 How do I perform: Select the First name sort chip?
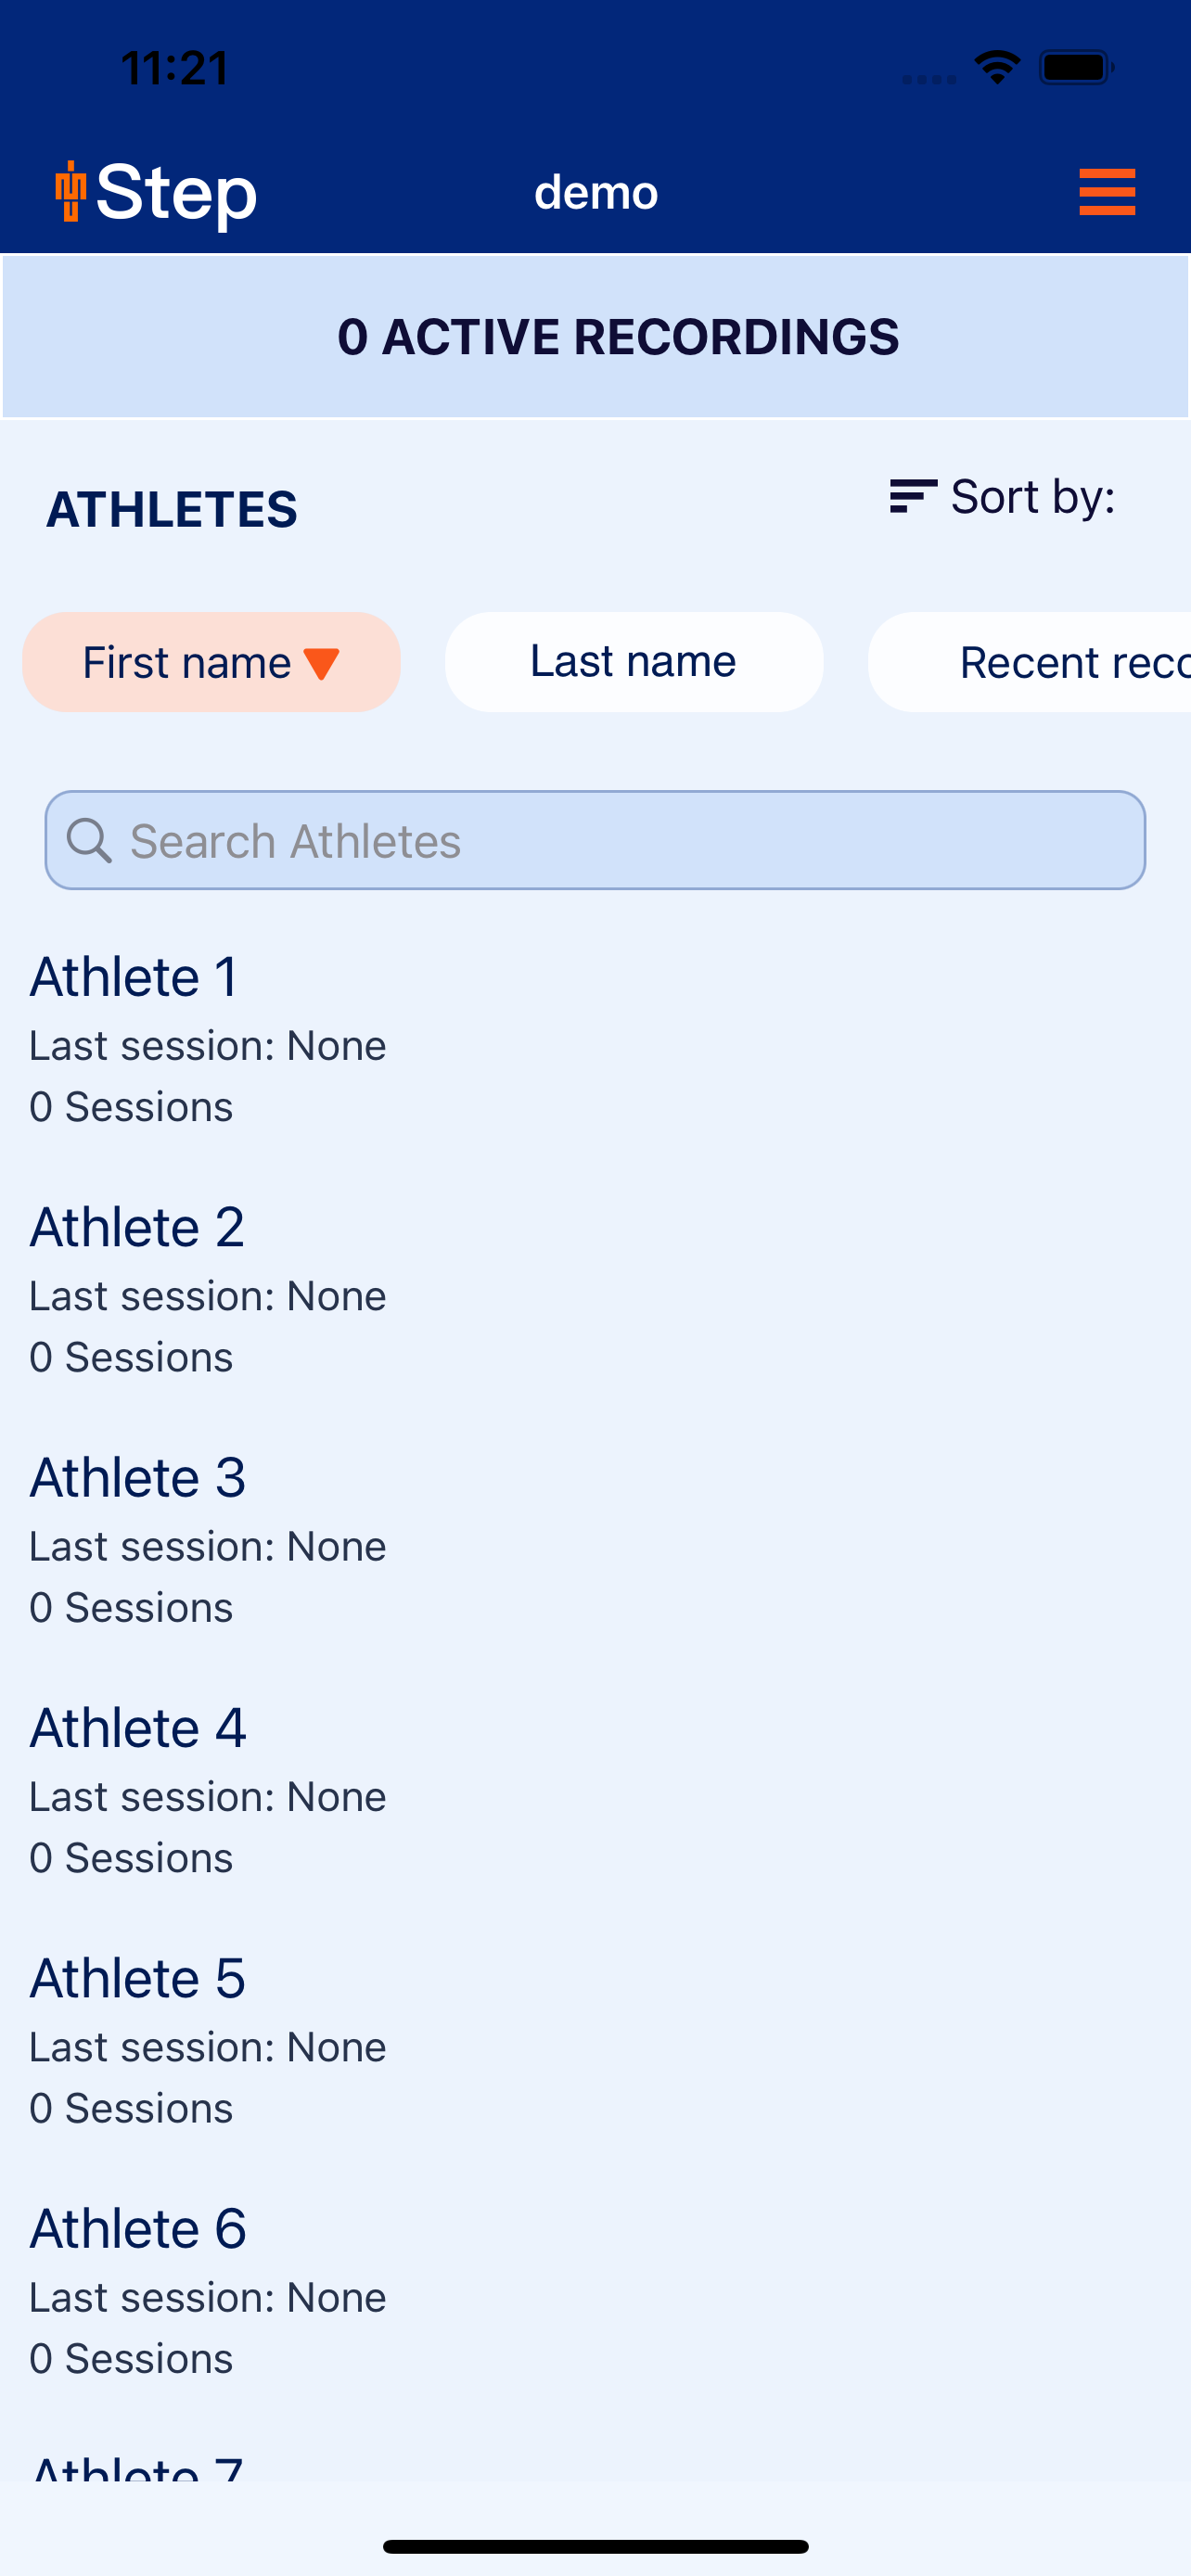click(x=211, y=662)
